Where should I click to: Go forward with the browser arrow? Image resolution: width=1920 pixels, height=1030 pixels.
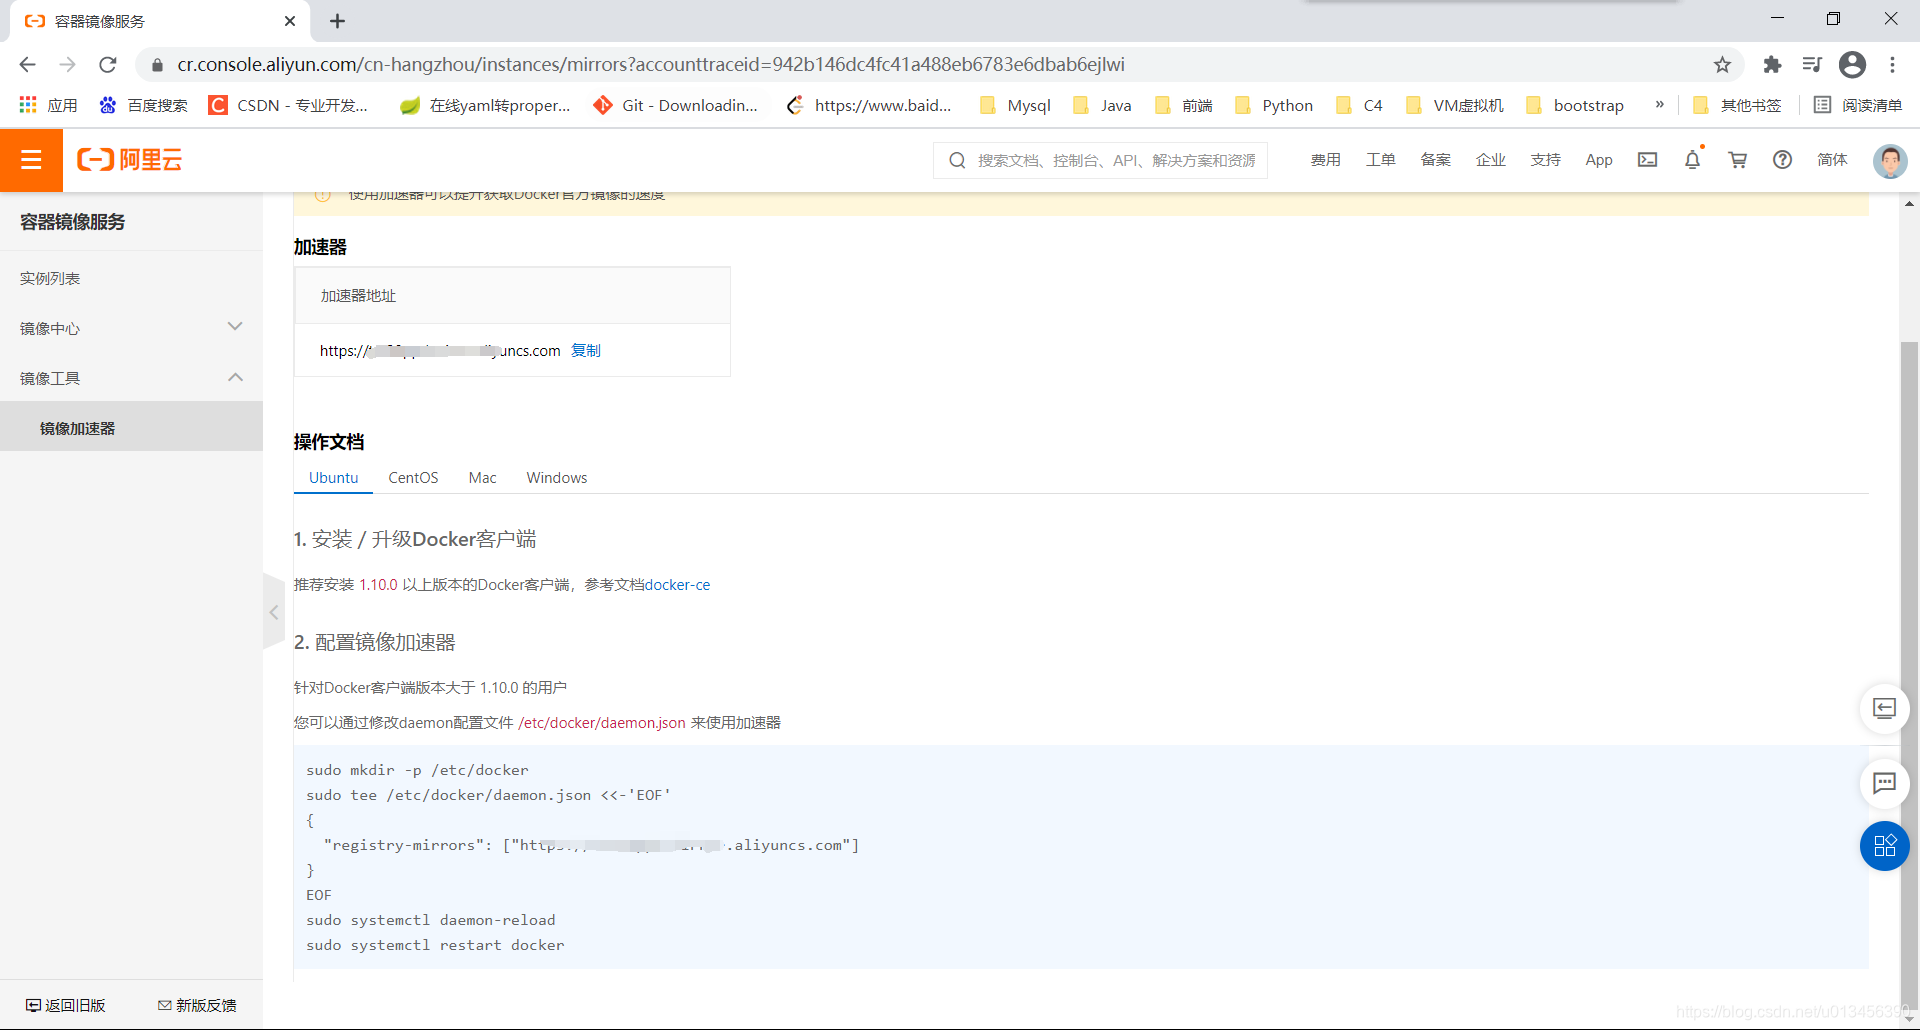(x=67, y=65)
